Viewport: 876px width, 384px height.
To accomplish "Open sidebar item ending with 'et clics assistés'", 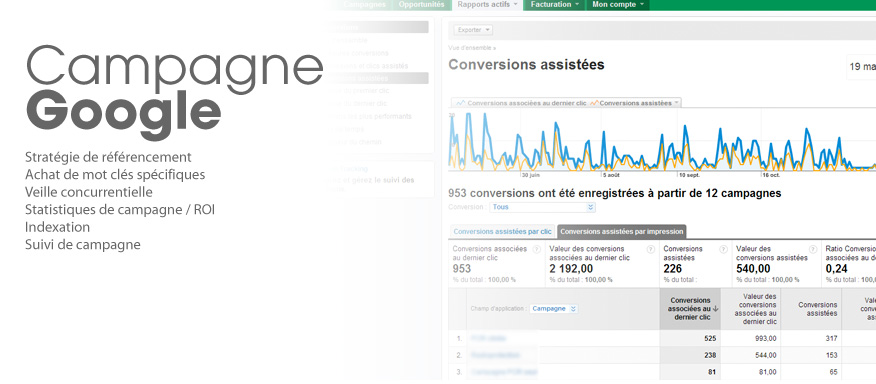I will 369,66.
